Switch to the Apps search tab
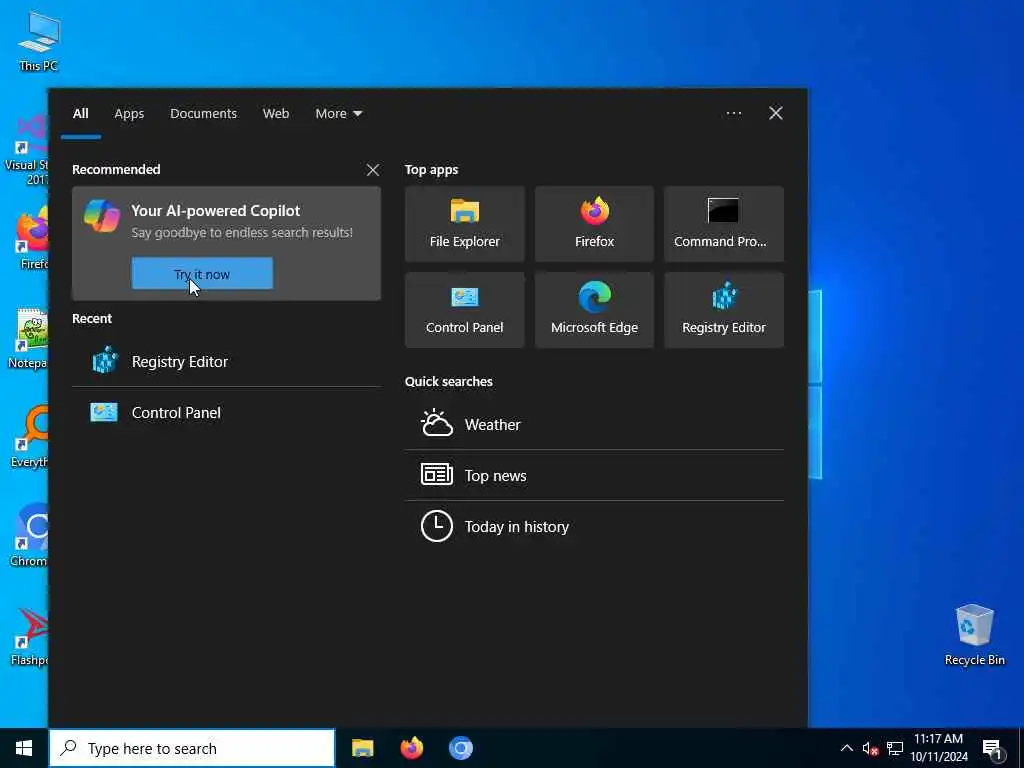Viewport: 1024px width, 768px height. click(x=129, y=114)
